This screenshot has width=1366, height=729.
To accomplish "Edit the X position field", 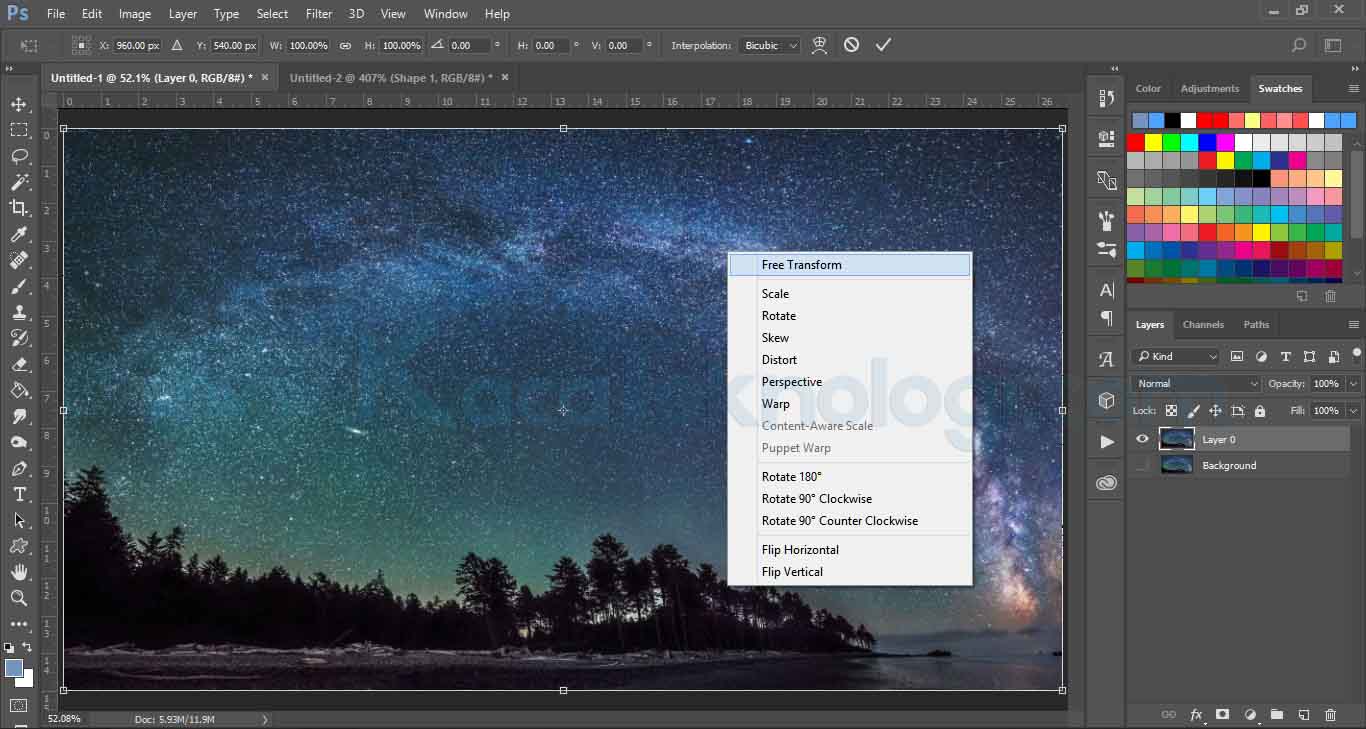I will (x=137, y=45).
